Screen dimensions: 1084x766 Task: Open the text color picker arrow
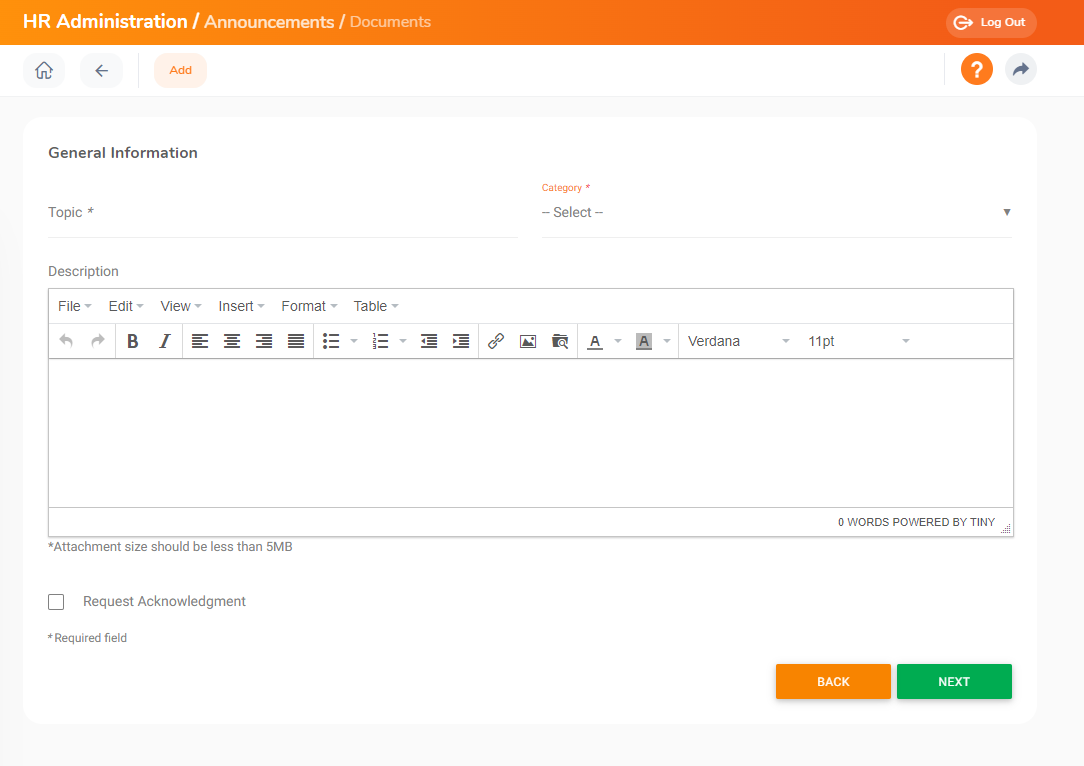618,341
